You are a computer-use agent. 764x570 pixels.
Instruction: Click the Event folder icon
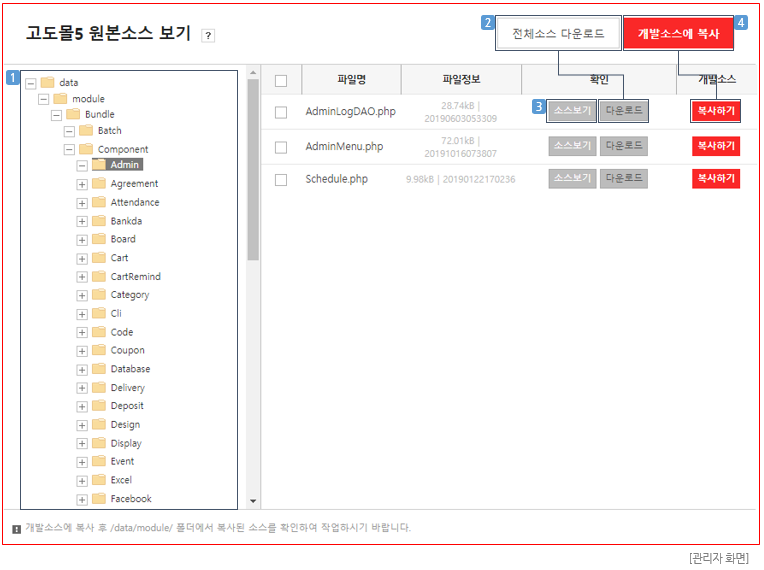[x=99, y=461]
